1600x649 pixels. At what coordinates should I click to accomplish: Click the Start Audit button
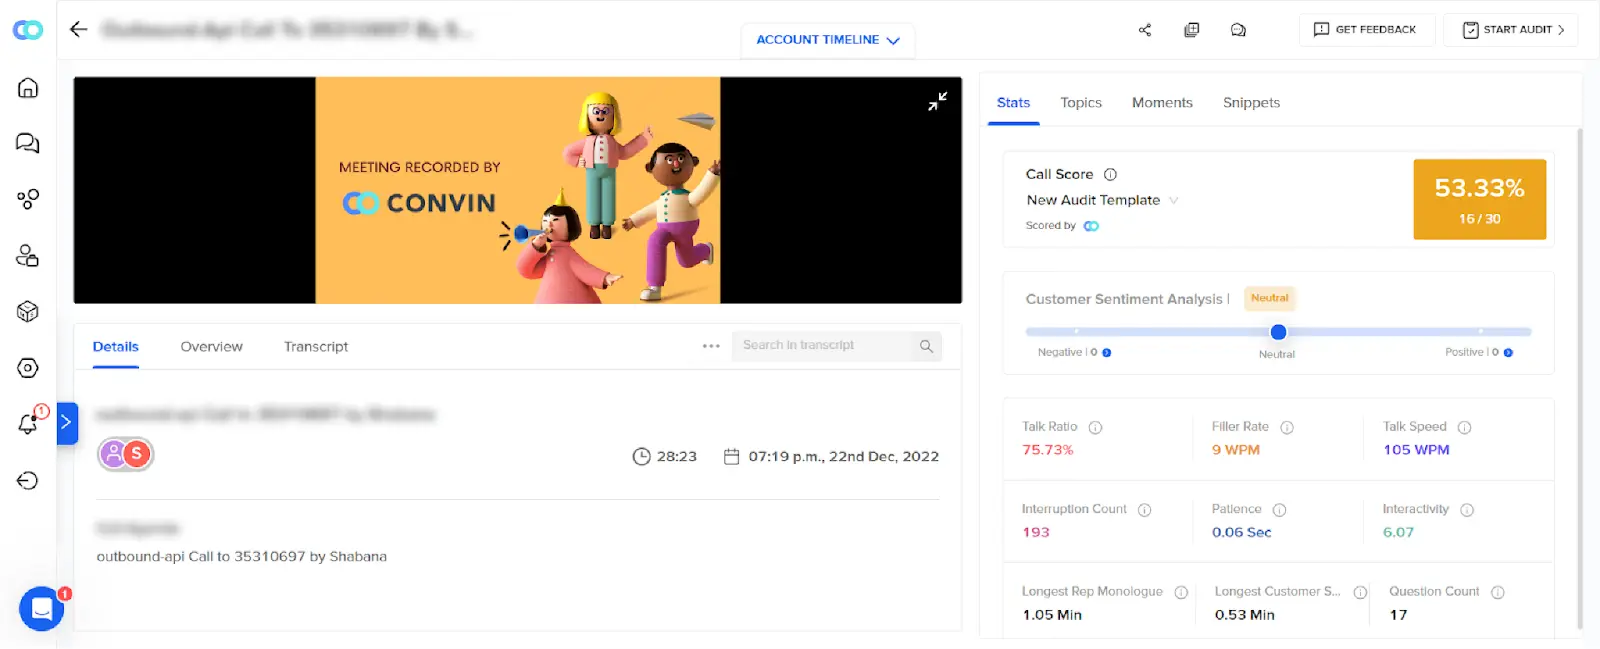click(1511, 30)
